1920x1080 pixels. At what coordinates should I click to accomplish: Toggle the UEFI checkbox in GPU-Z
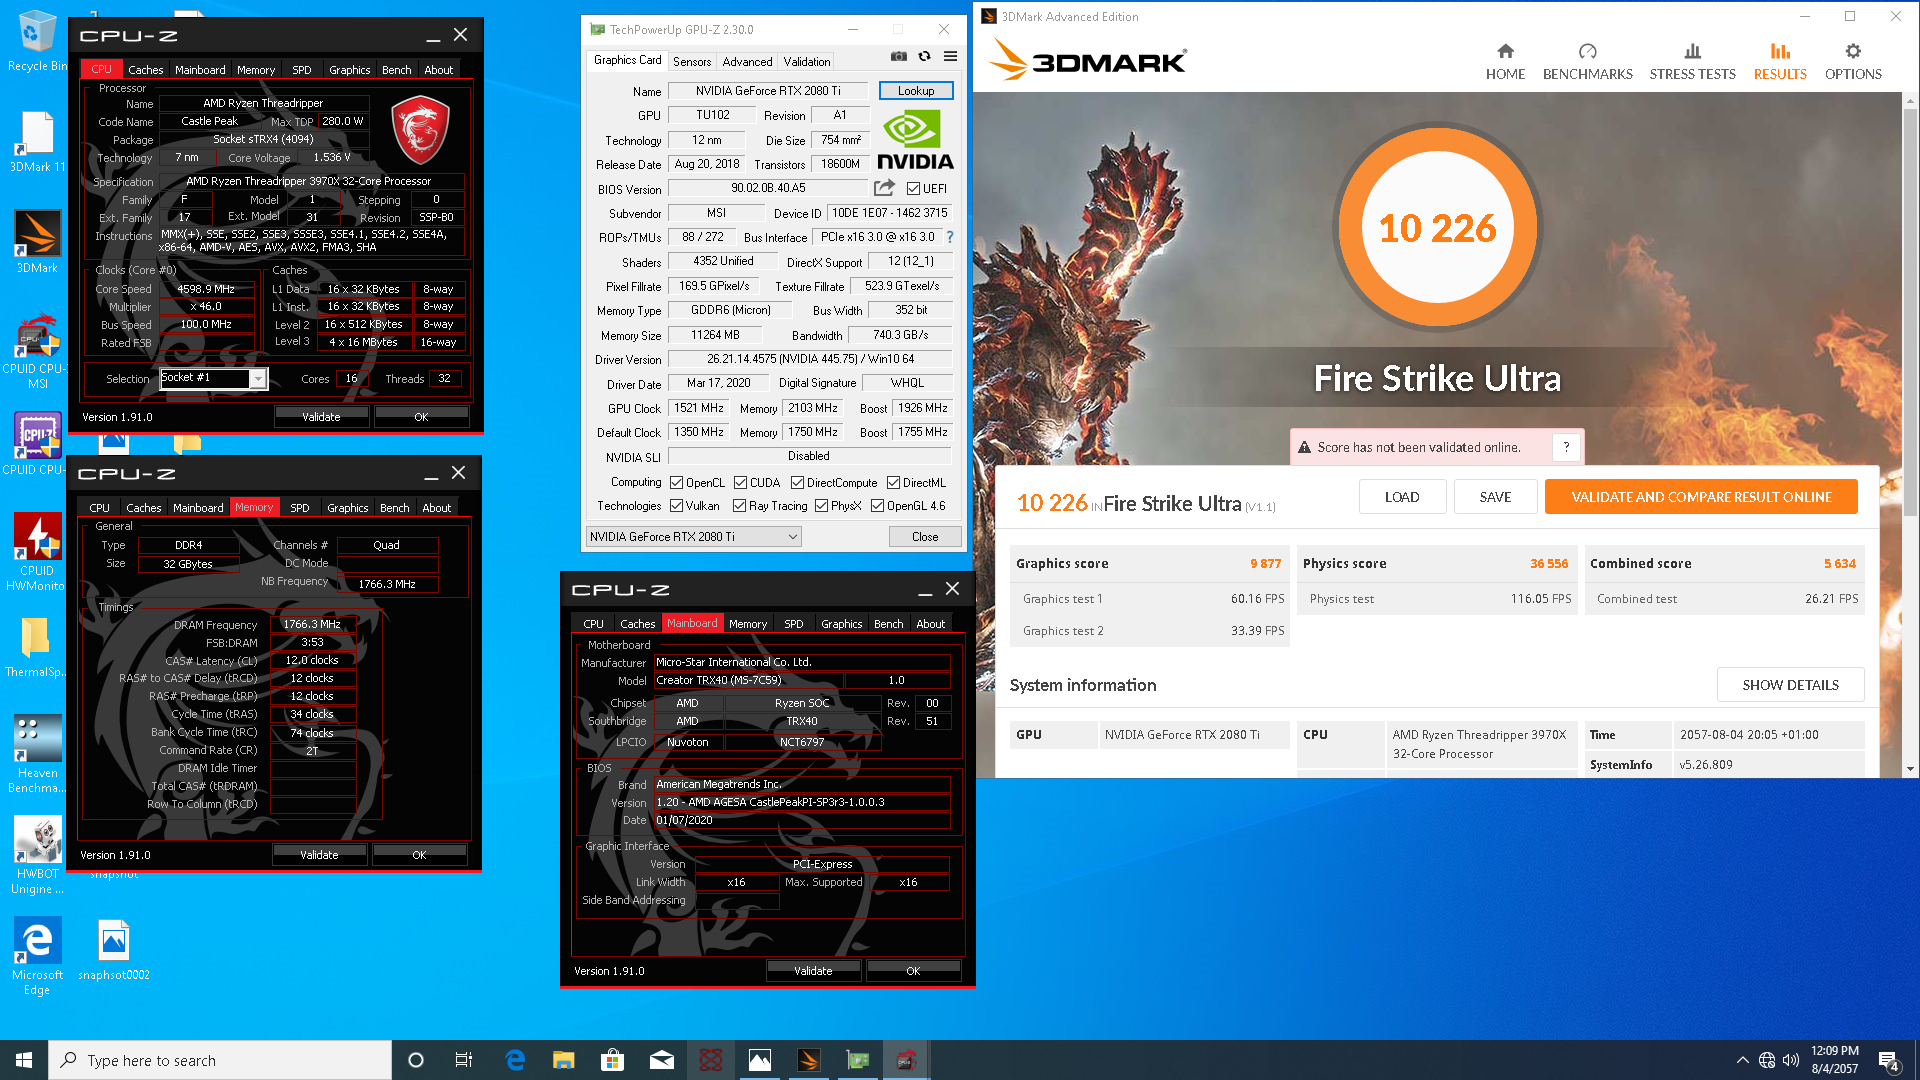[x=913, y=189]
